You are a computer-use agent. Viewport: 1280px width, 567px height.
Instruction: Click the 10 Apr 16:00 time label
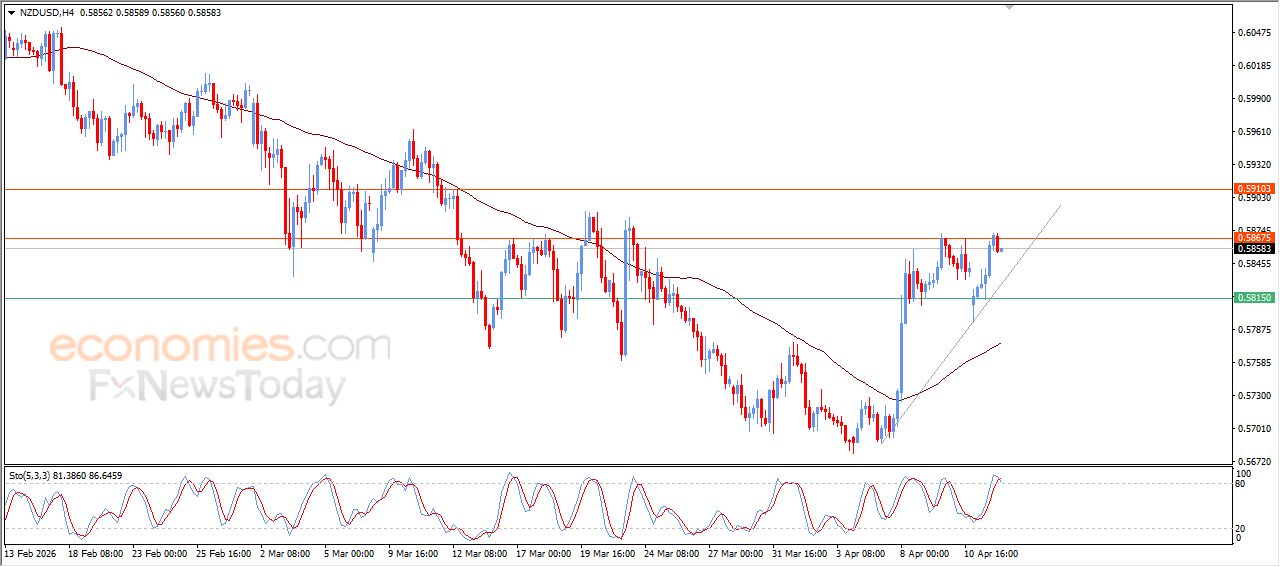990,552
